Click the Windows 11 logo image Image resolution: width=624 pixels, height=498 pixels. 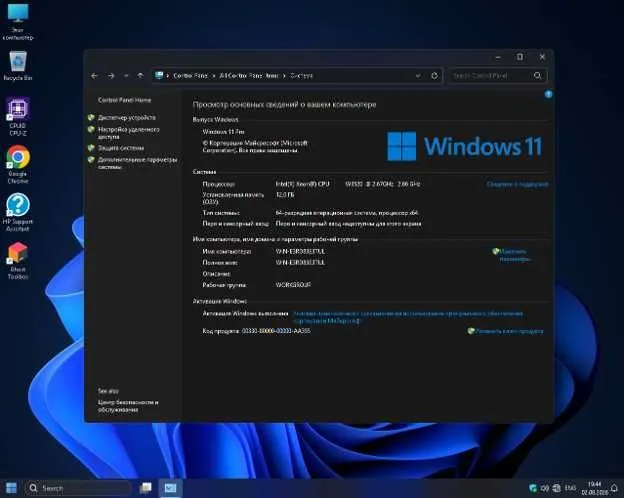[x=464, y=146]
